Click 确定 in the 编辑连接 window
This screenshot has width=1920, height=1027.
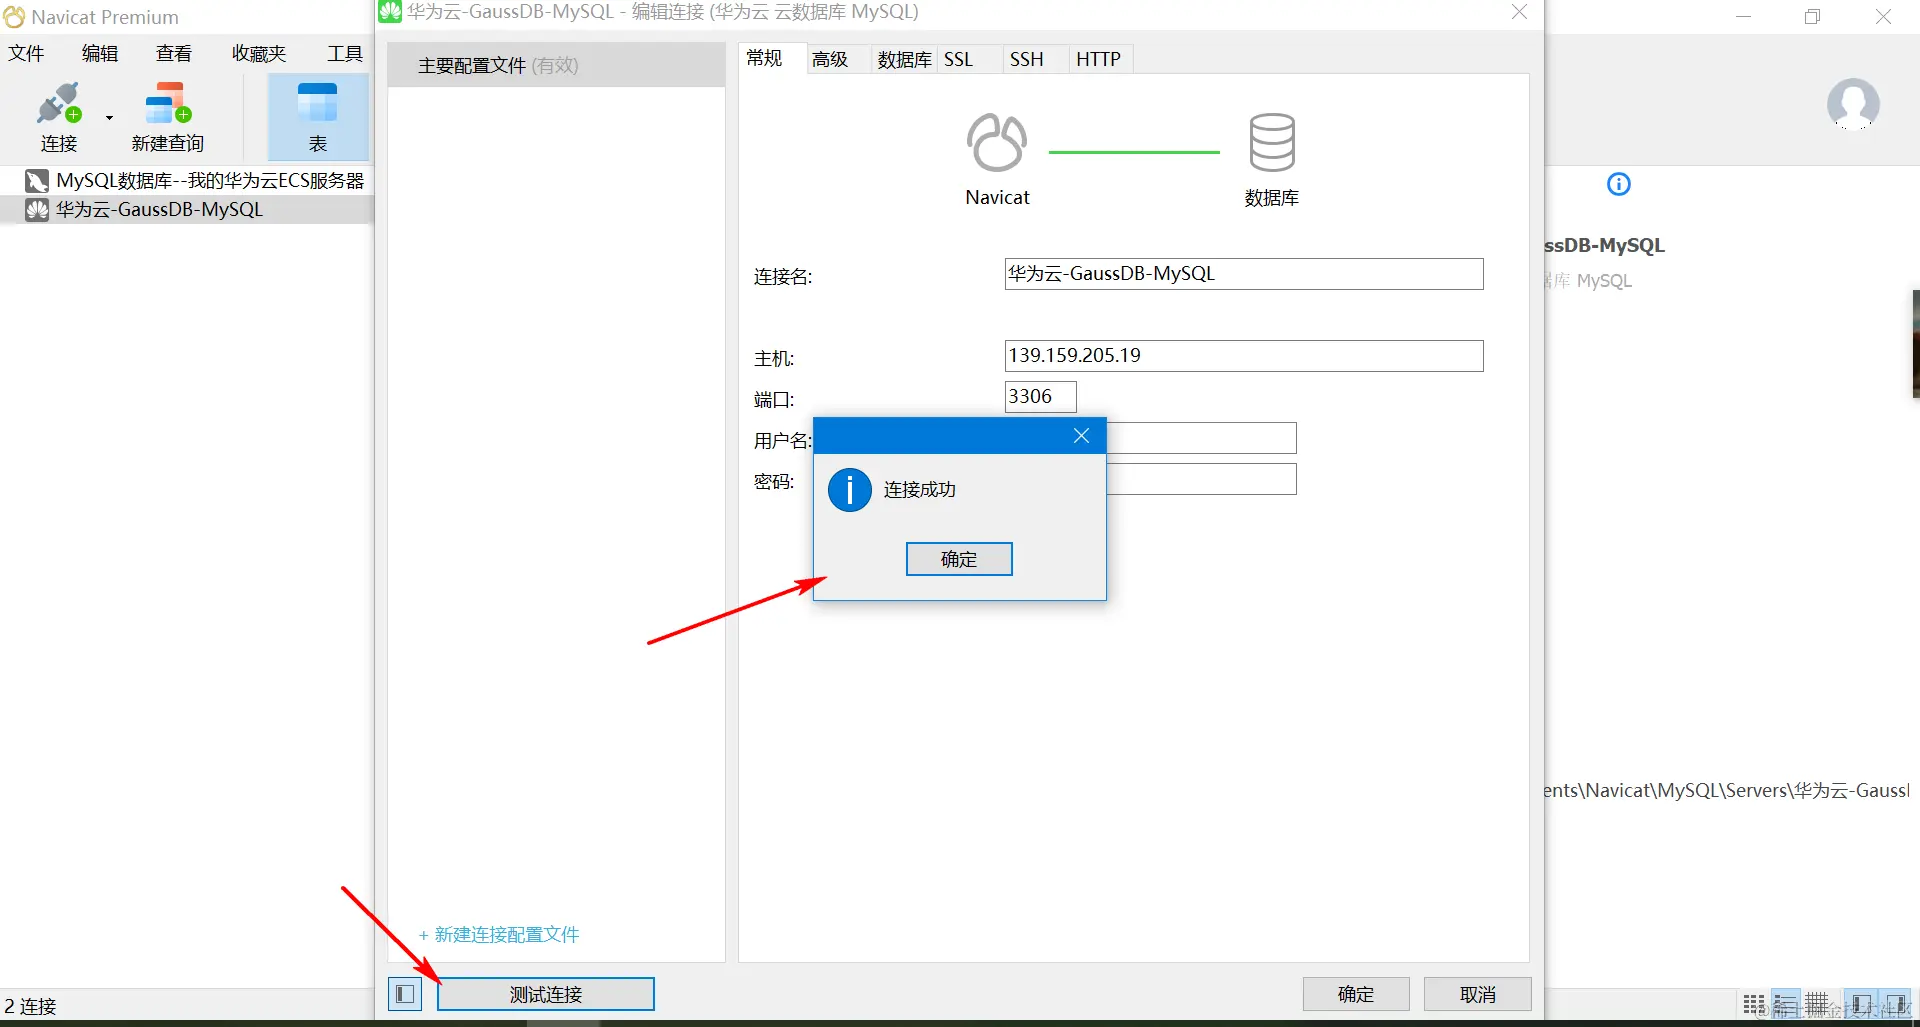point(1356,994)
